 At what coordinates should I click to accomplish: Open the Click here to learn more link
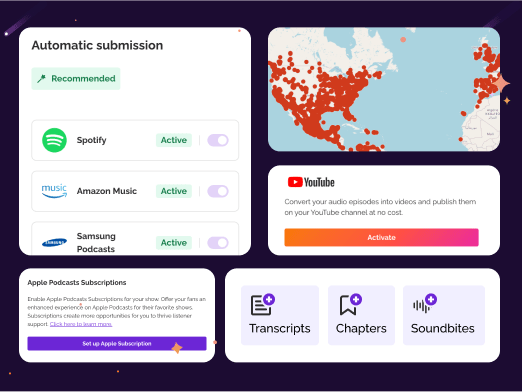[81, 324]
